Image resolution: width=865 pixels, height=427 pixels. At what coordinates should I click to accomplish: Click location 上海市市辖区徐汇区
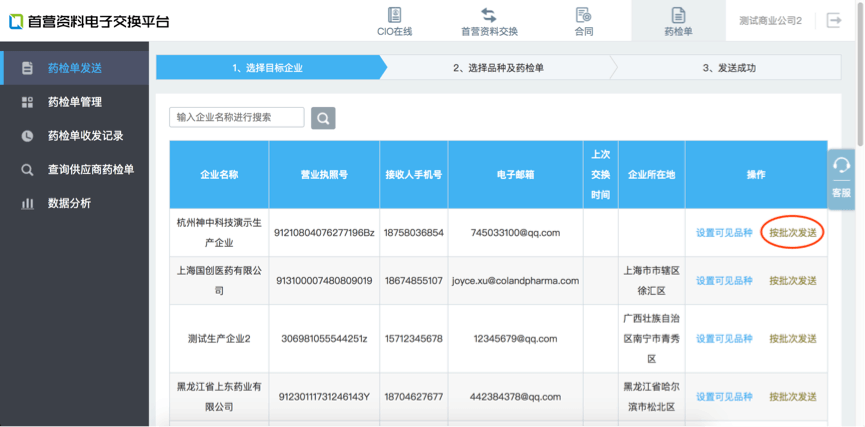coord(652,281)
